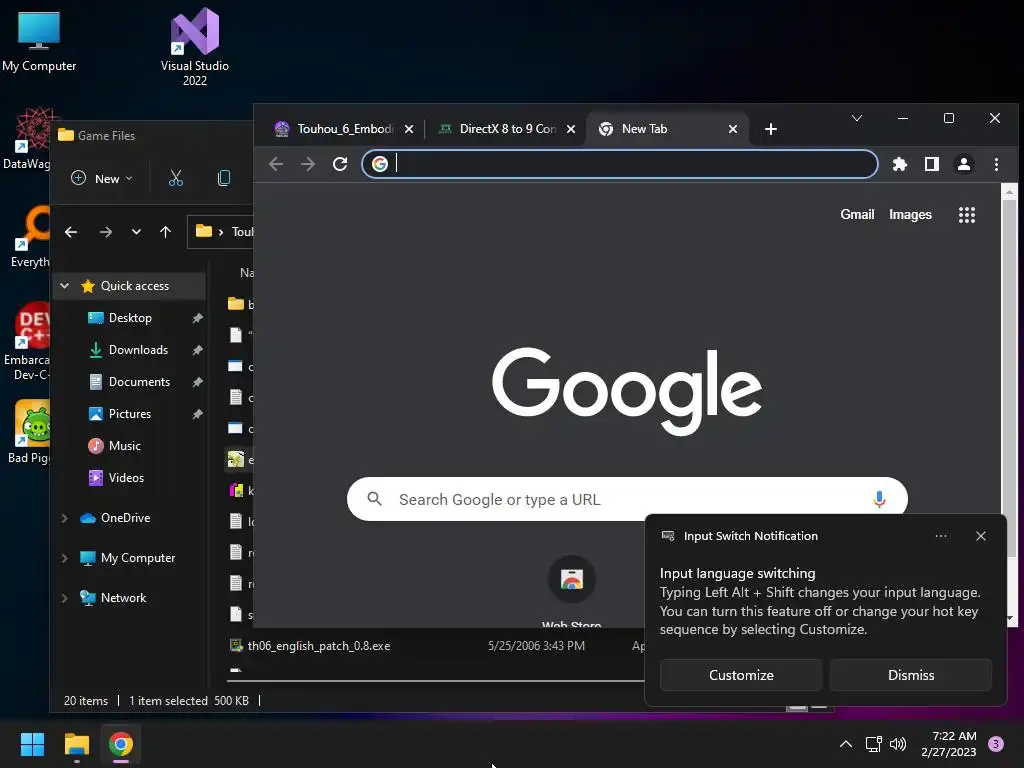
Task: Click the Chrome address bar
Action: [619, 164]
